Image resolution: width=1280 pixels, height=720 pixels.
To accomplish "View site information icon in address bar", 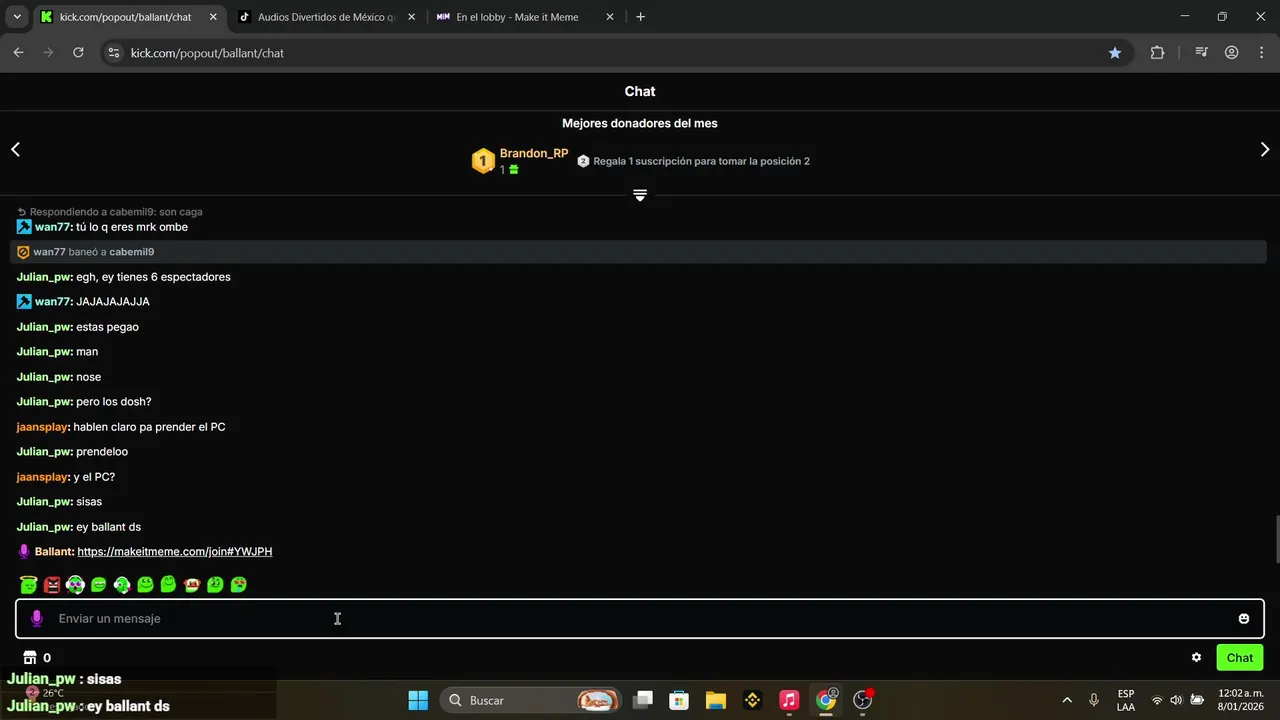I will (114, 53).
